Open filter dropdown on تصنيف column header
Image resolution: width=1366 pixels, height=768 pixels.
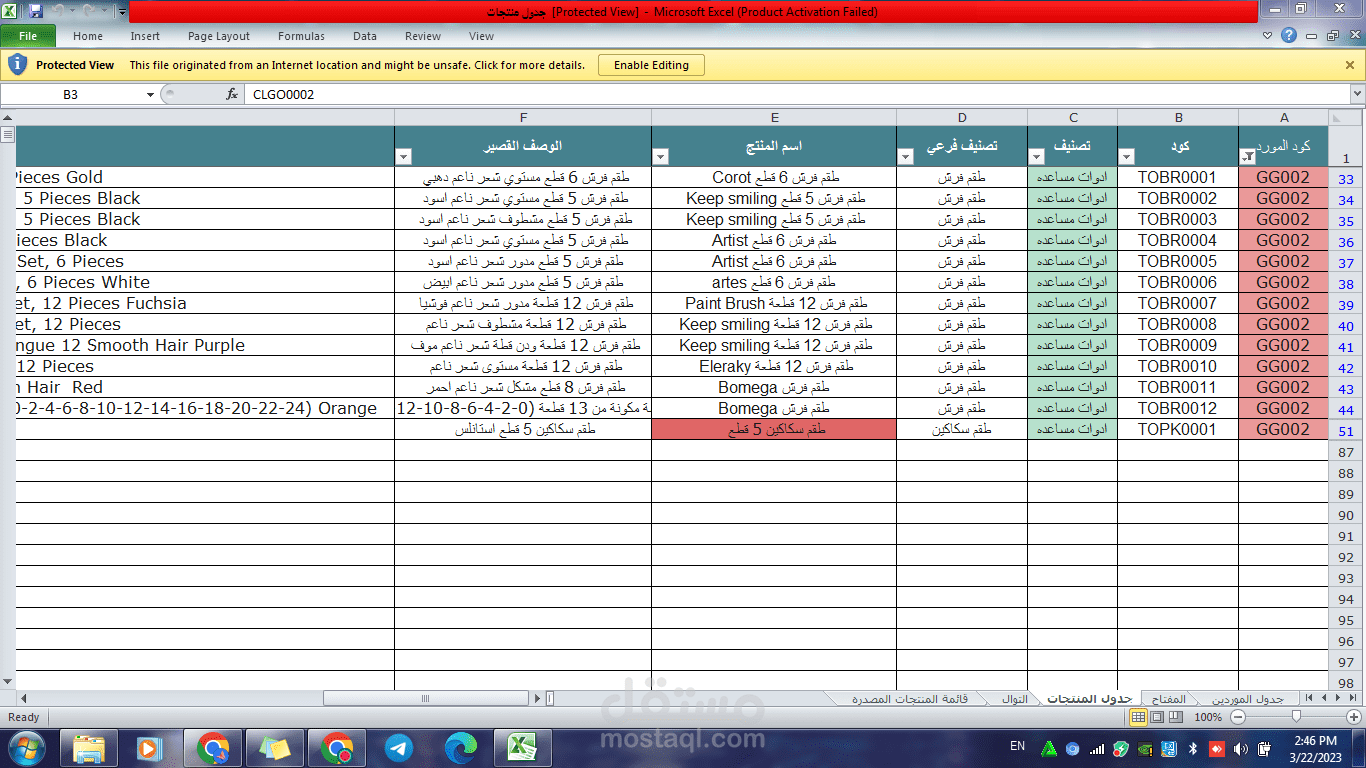click(1037, 156)
